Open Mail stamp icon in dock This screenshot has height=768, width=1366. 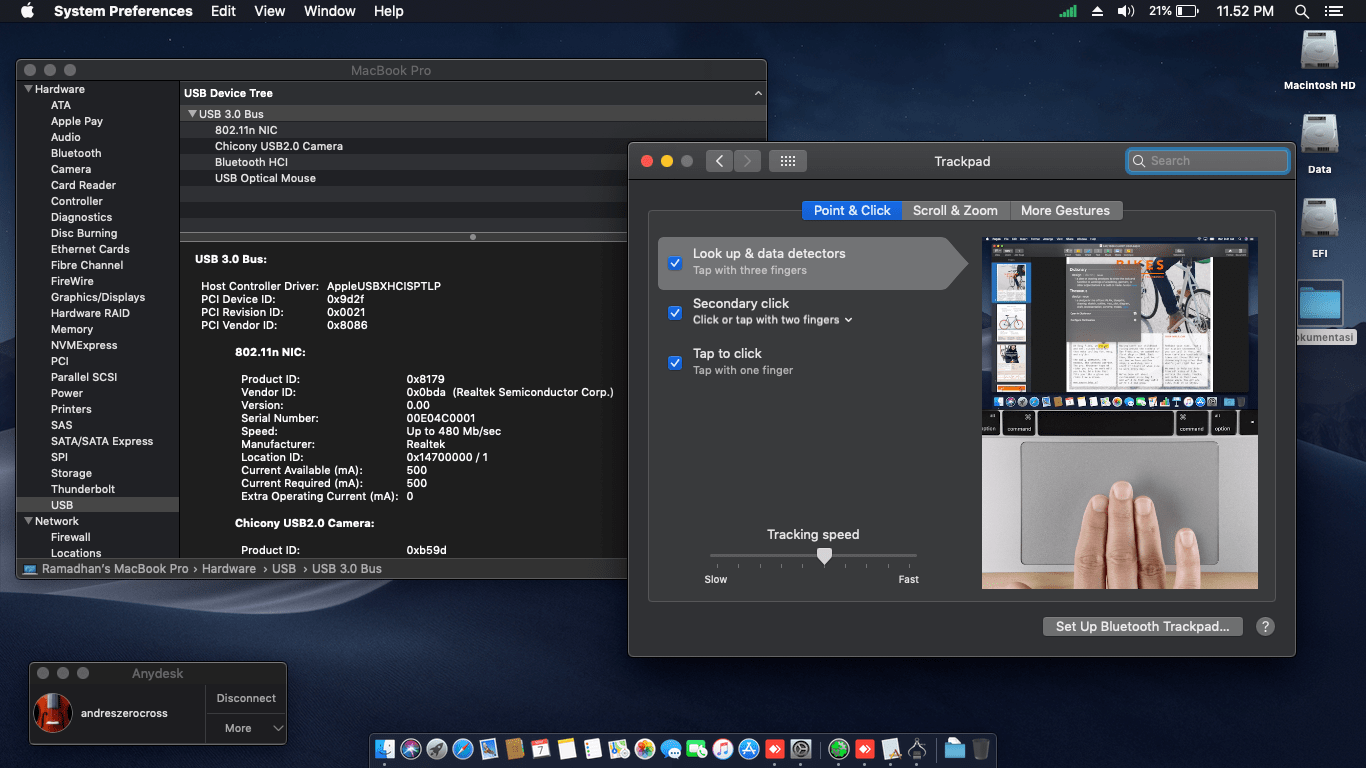point(489,748)
